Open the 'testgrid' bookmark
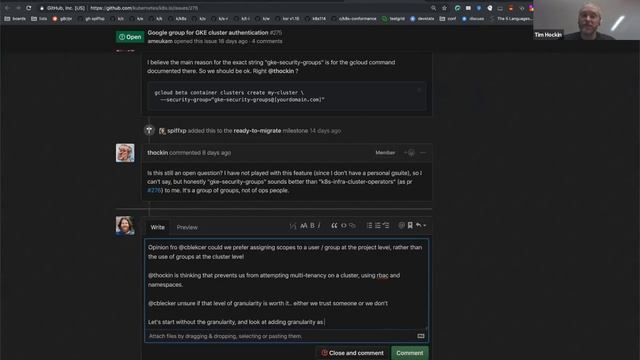Screen dimensions: 640x360 pos(393,18)
